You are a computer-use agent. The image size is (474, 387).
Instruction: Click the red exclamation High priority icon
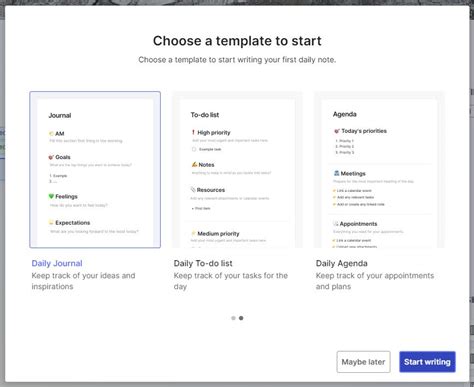193,132
